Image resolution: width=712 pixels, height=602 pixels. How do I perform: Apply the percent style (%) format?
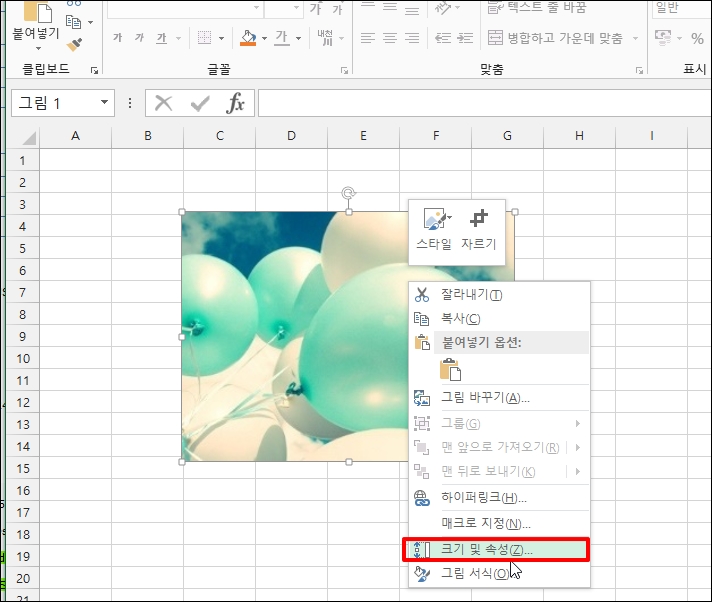coord(697,38)
